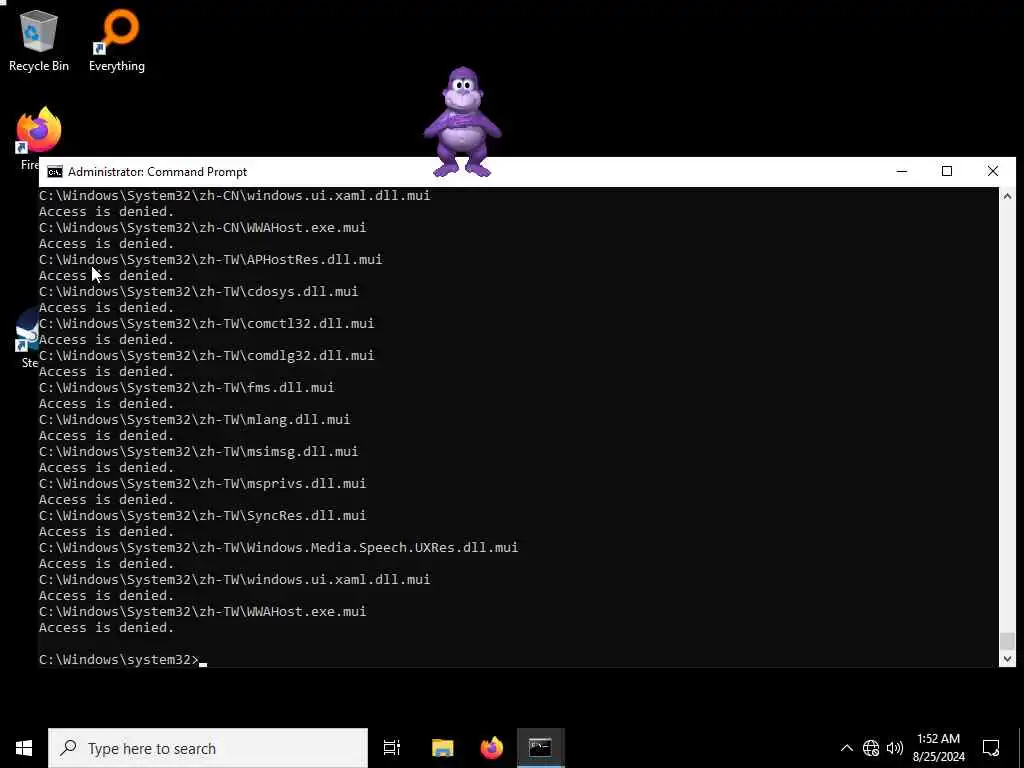Click the date 8/25/2024 in tray
Viewport: 1024px width, 768px height.
pos(938,758)
